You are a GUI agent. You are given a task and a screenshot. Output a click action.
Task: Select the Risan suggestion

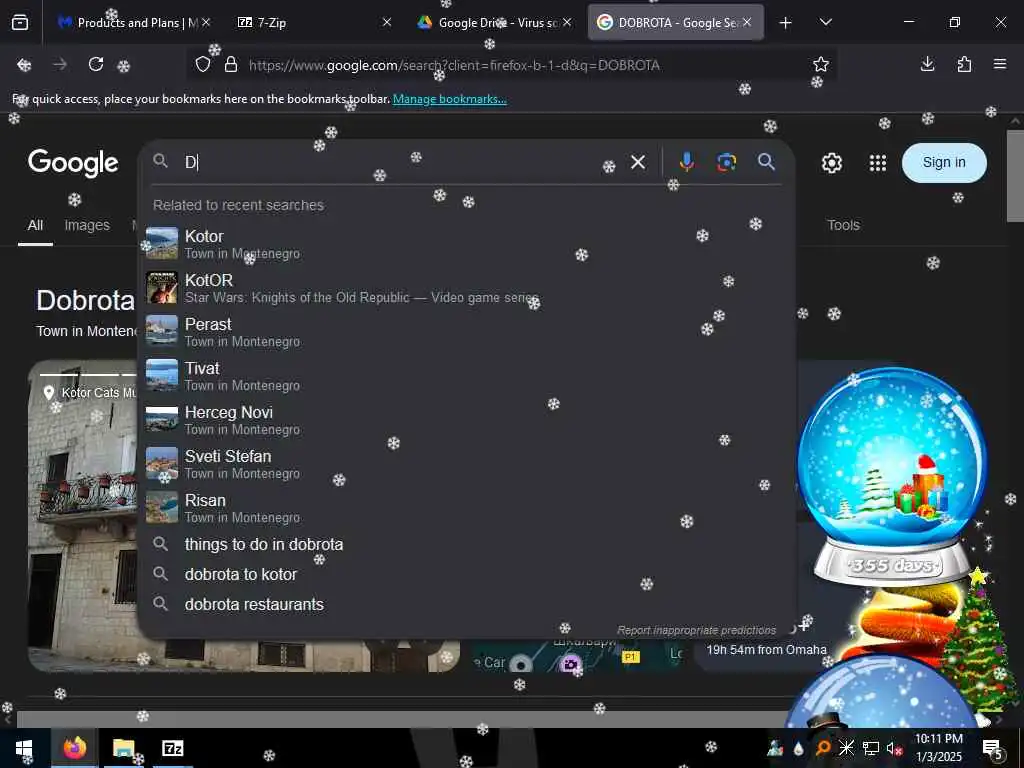click(466, 508)
